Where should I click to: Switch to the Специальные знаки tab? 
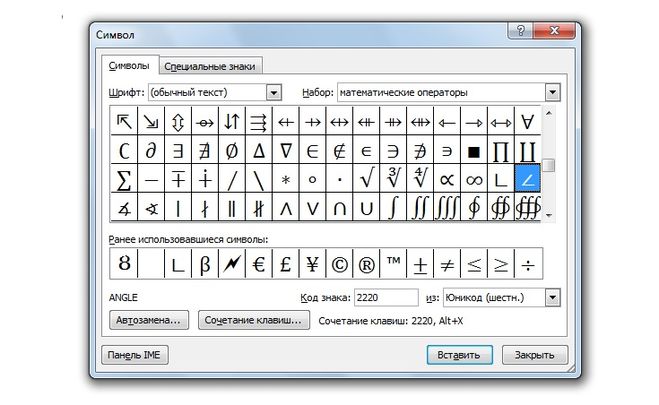click(209, 66)
